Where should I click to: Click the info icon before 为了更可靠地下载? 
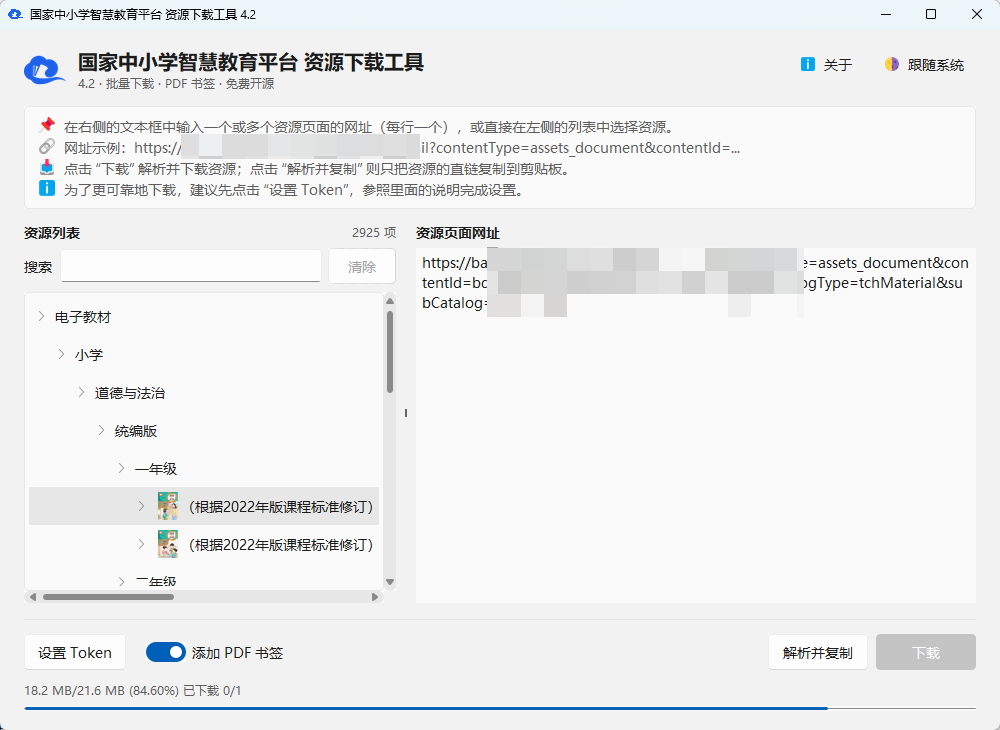coord(47,189)
